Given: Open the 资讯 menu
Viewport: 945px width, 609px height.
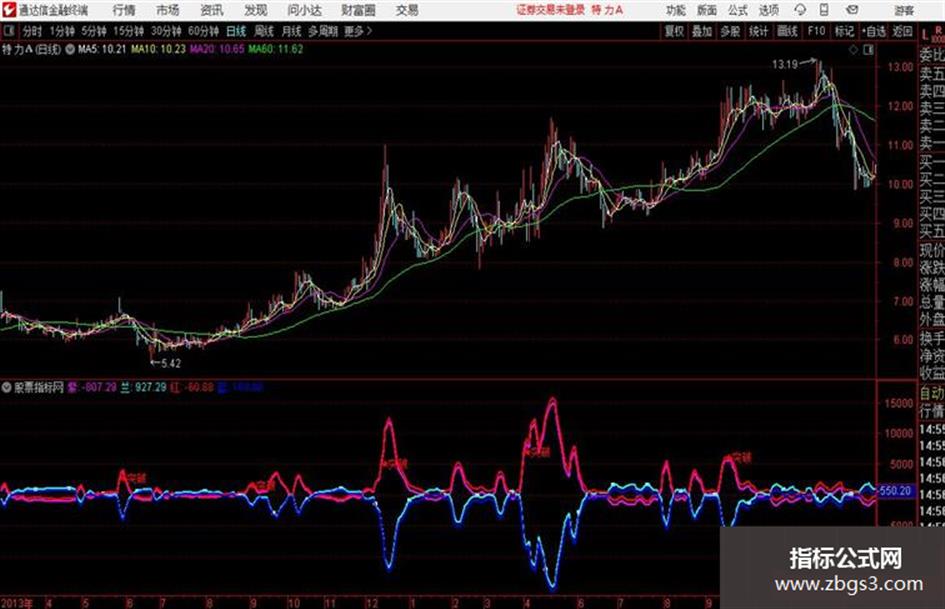Looking at the screenshot, I should 212,10.
